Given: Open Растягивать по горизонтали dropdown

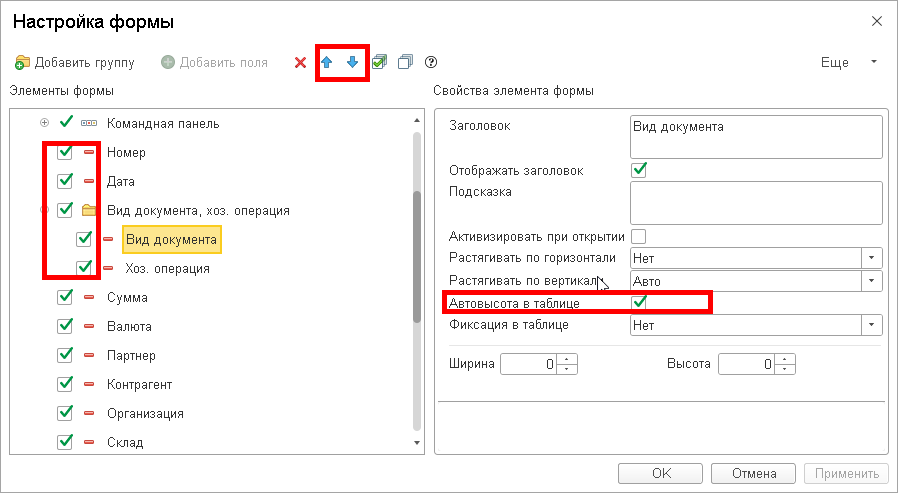Looking at the screenshot, I should coord(873,258).
